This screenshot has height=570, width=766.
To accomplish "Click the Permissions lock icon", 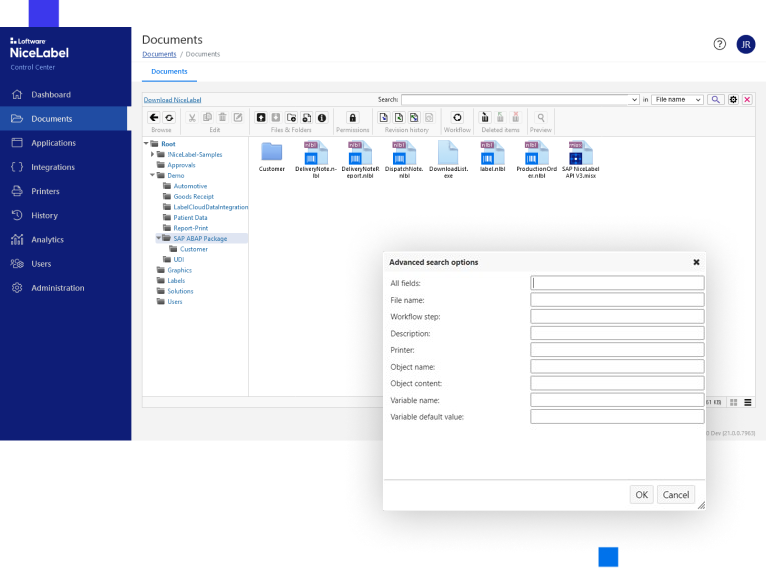I will coord(352,117).
